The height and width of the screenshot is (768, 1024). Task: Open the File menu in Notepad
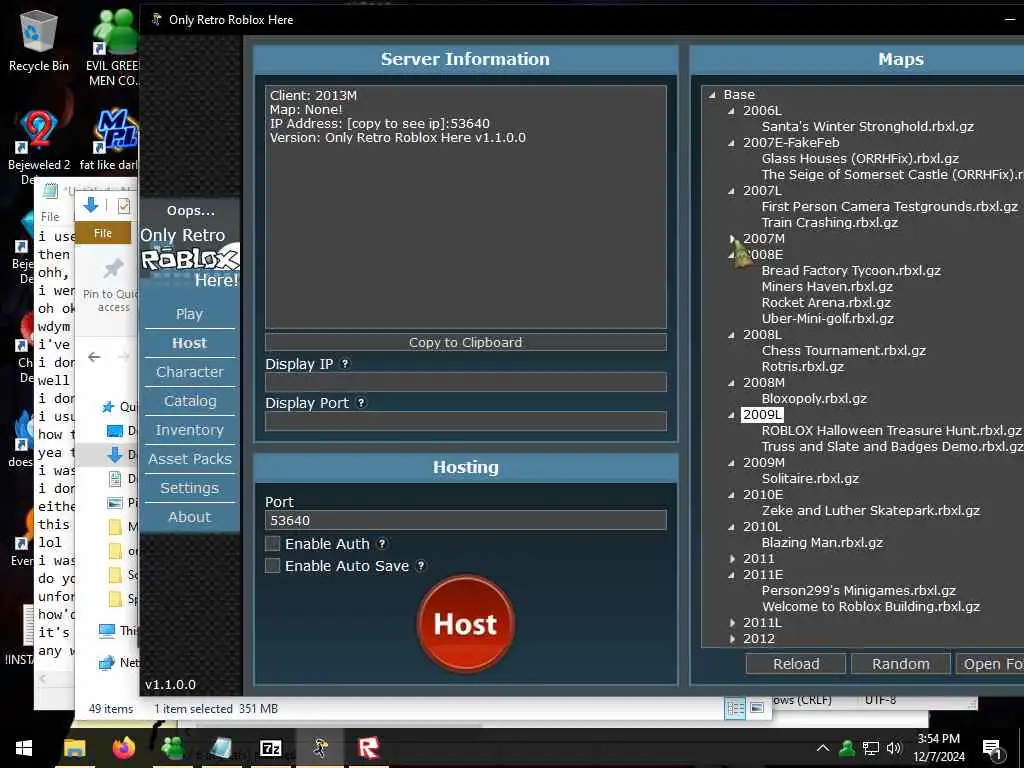click(x=50, y=216)
